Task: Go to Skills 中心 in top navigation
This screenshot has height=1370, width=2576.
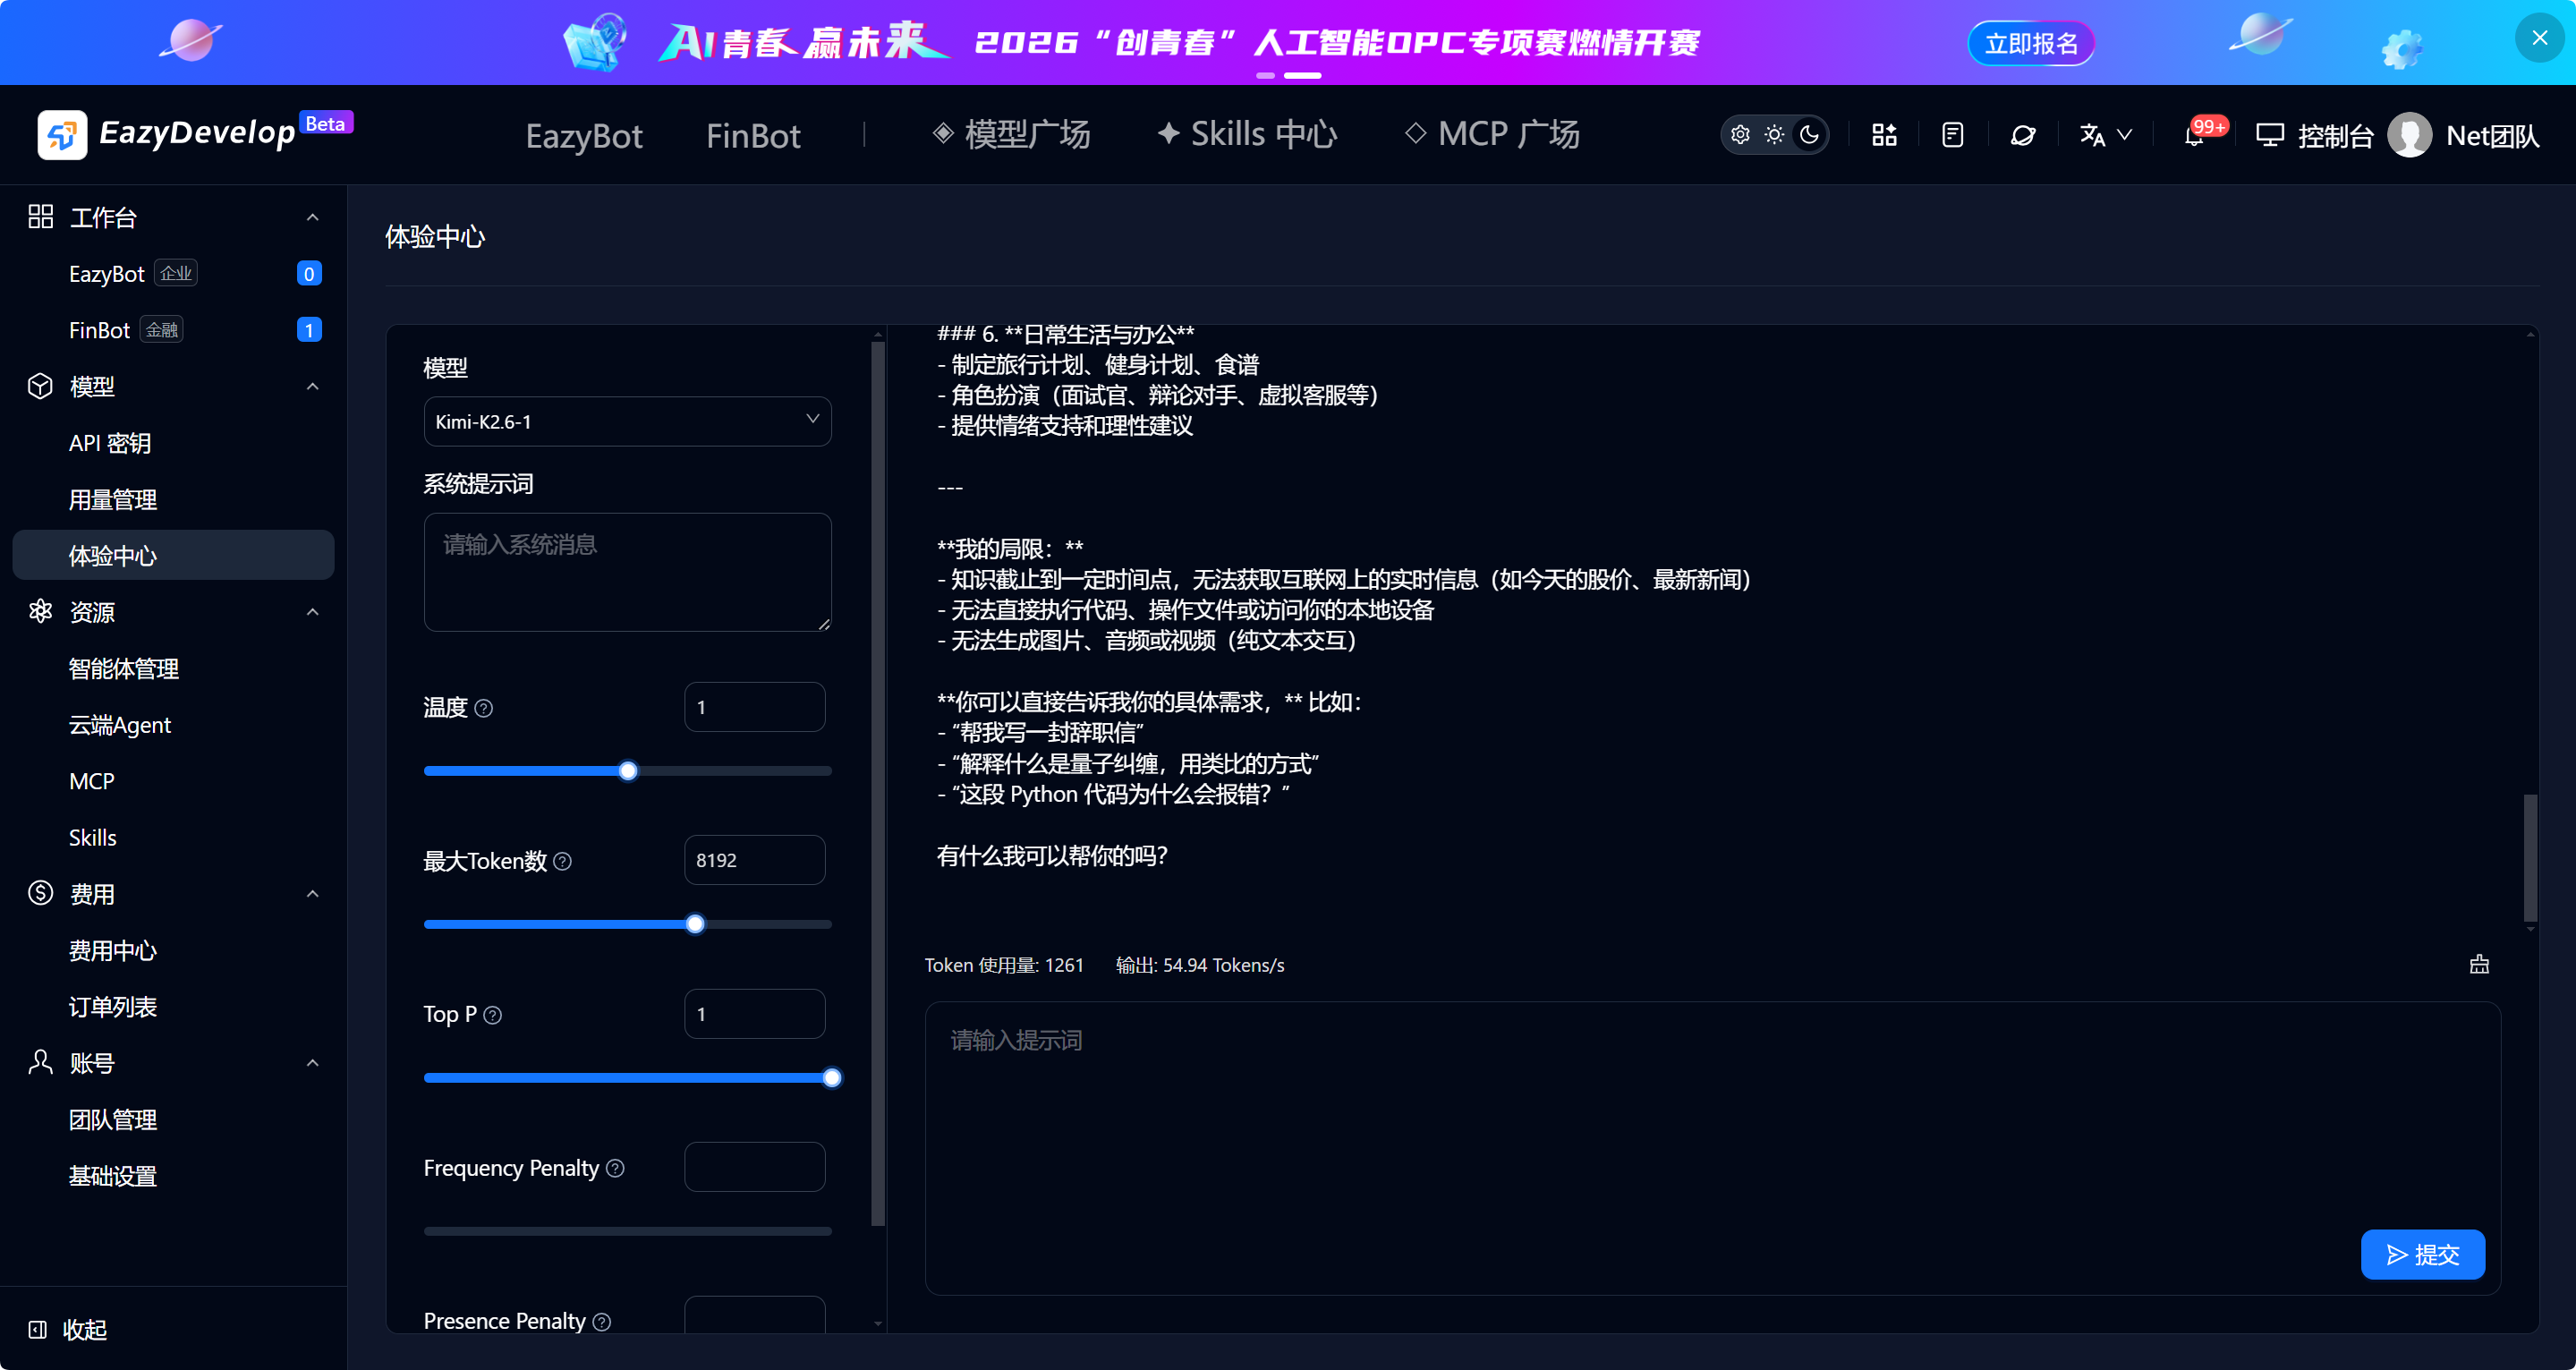Action: pos(1247,134)
